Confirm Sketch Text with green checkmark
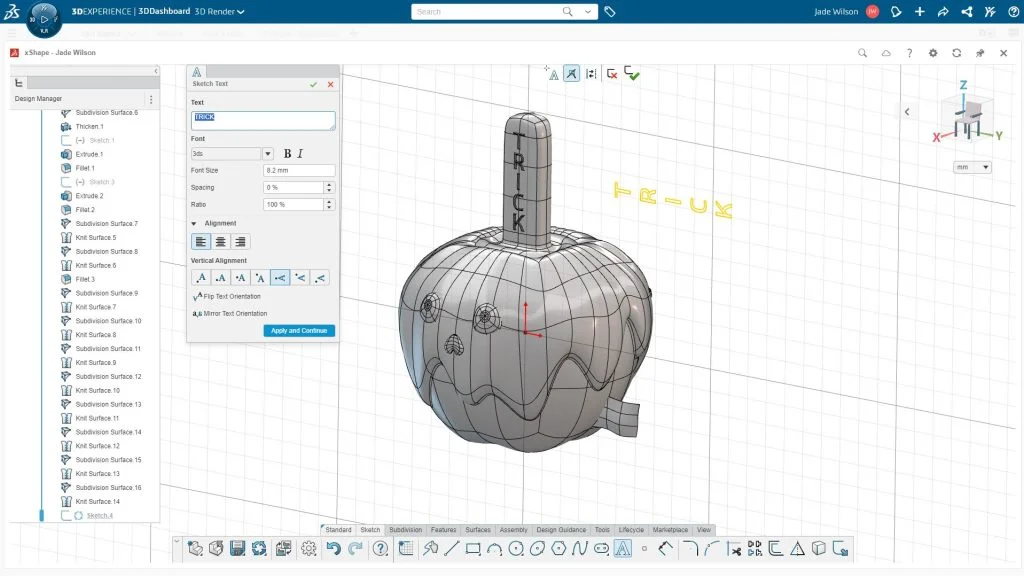This screenshot has height=576, width=1024. tap(314, 85)
